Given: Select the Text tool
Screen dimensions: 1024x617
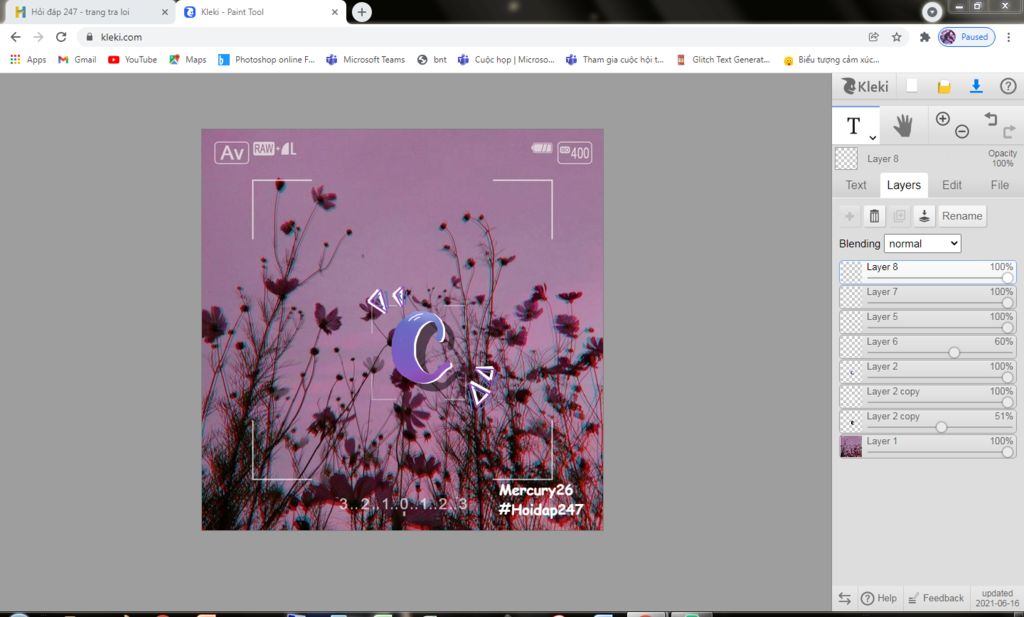Looking at the screenshot, I should [853, 125].
